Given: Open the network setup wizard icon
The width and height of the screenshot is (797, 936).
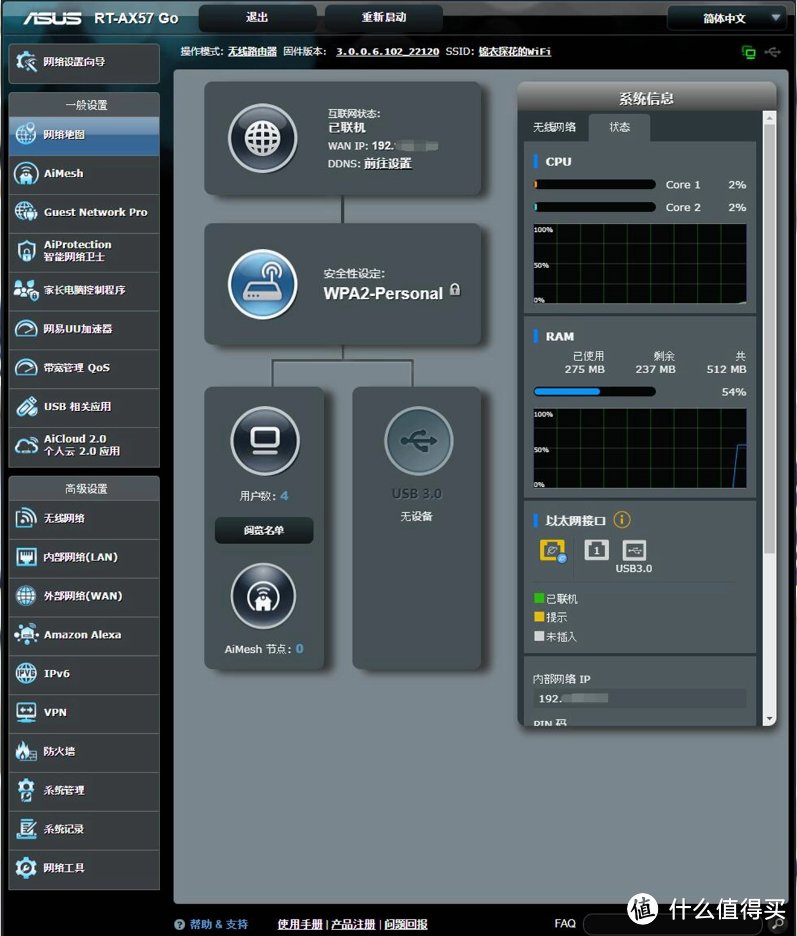Looking at the screenshot, I should (26, 62).
